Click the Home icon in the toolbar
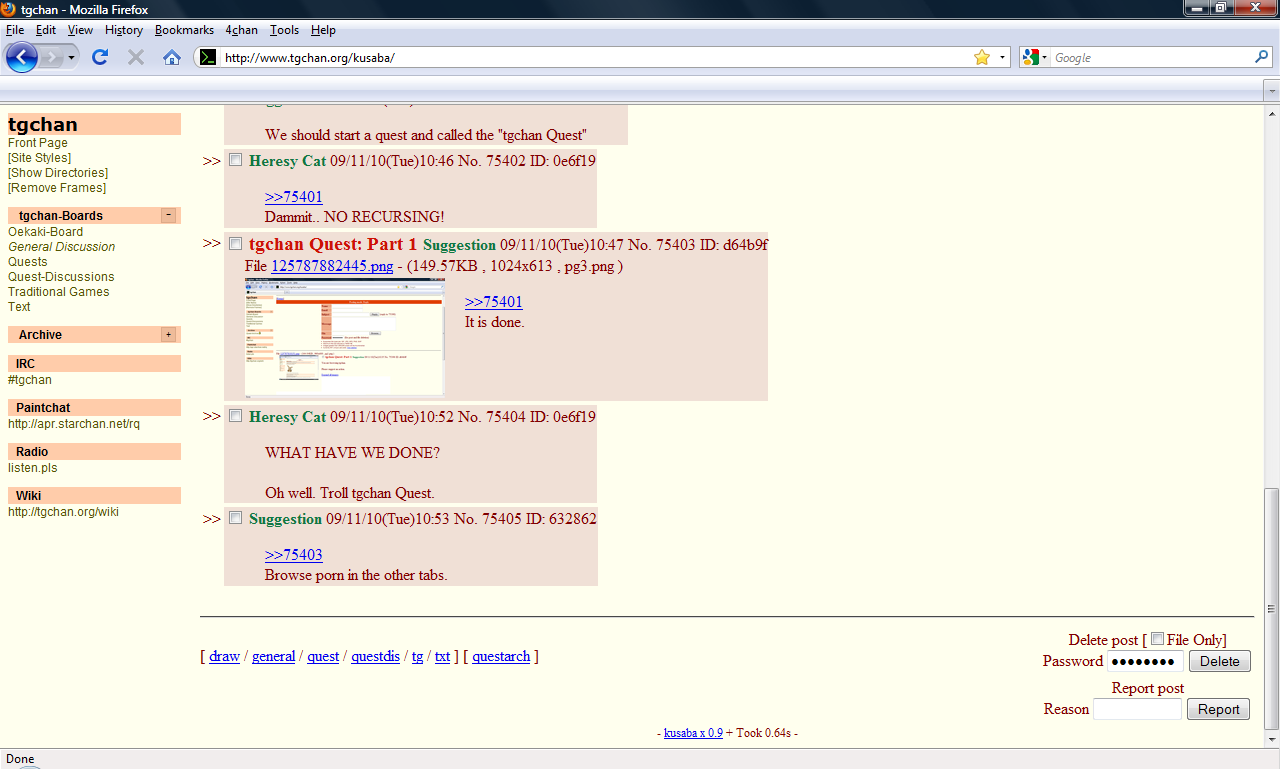This screenshot has width=1280, height=769. click(172, 57)
